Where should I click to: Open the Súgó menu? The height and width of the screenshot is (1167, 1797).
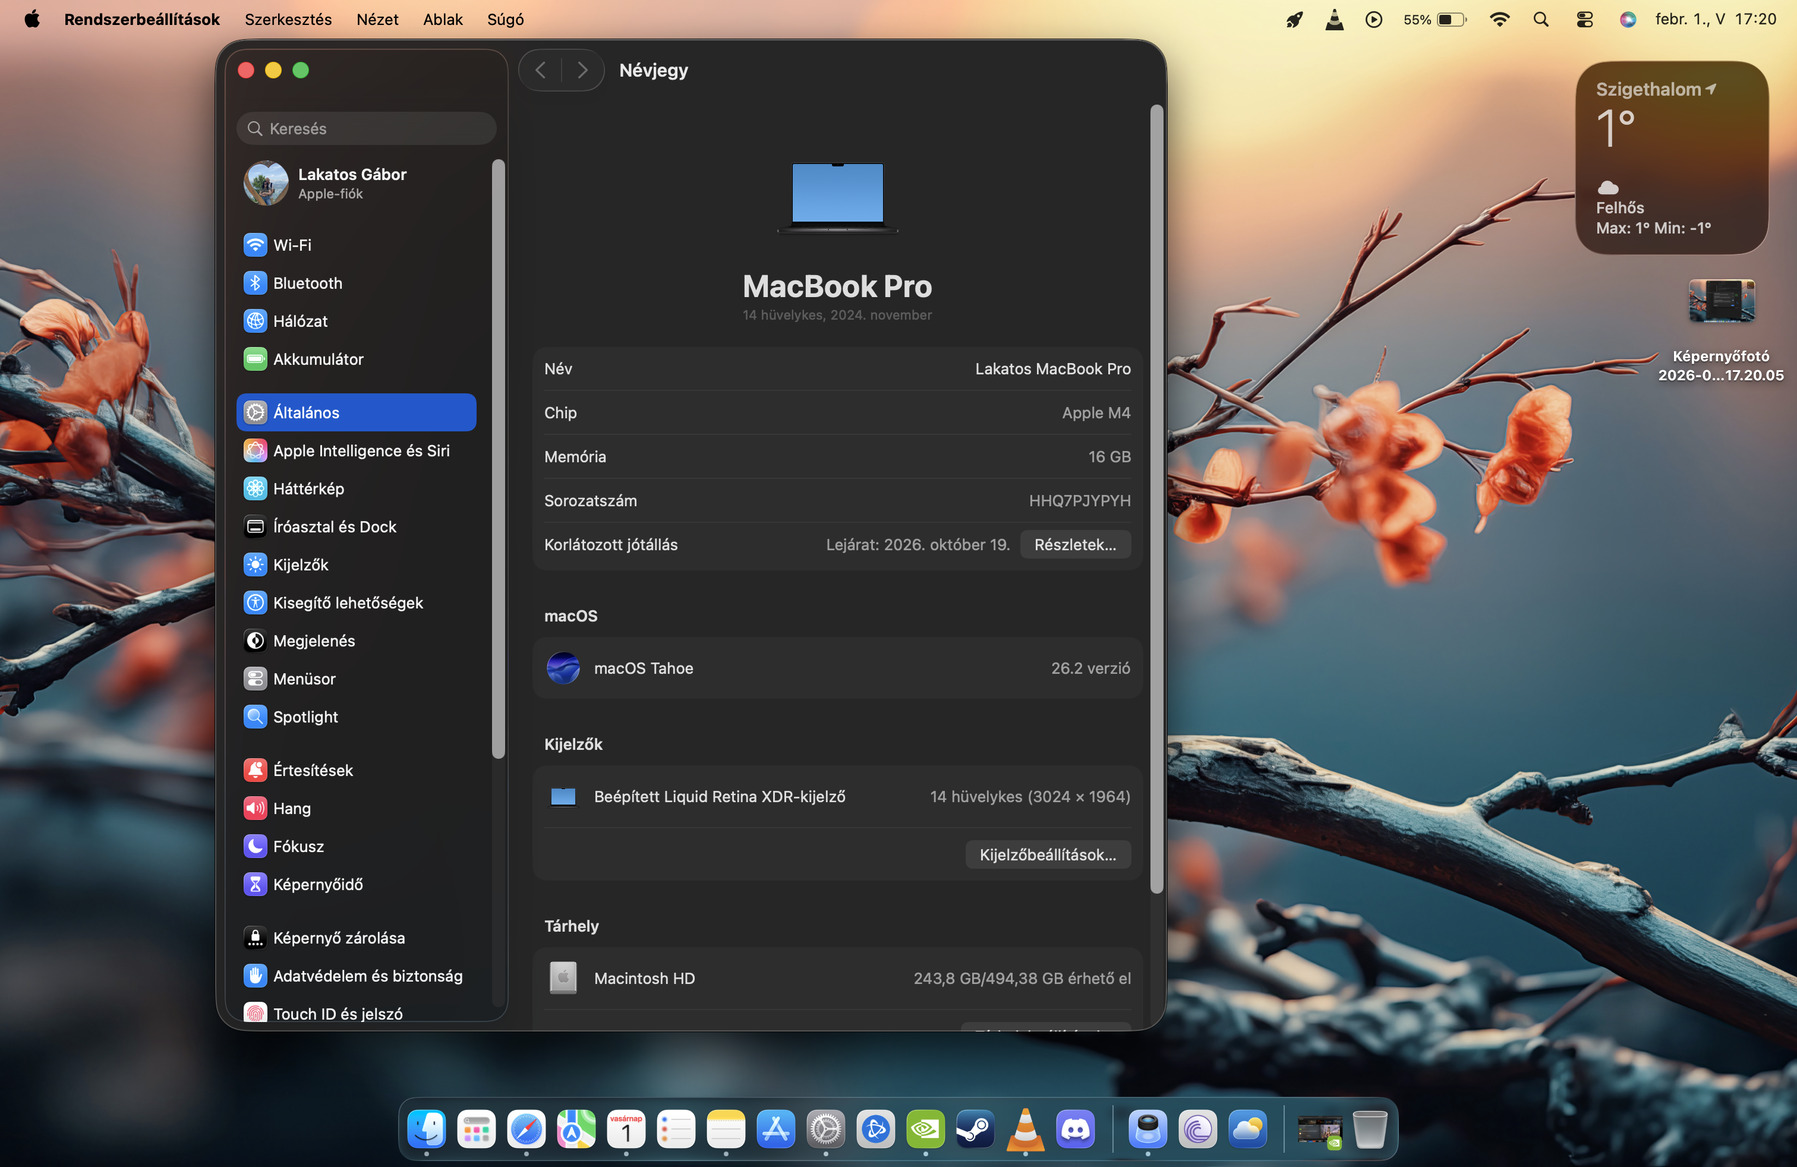coord(505,19)
